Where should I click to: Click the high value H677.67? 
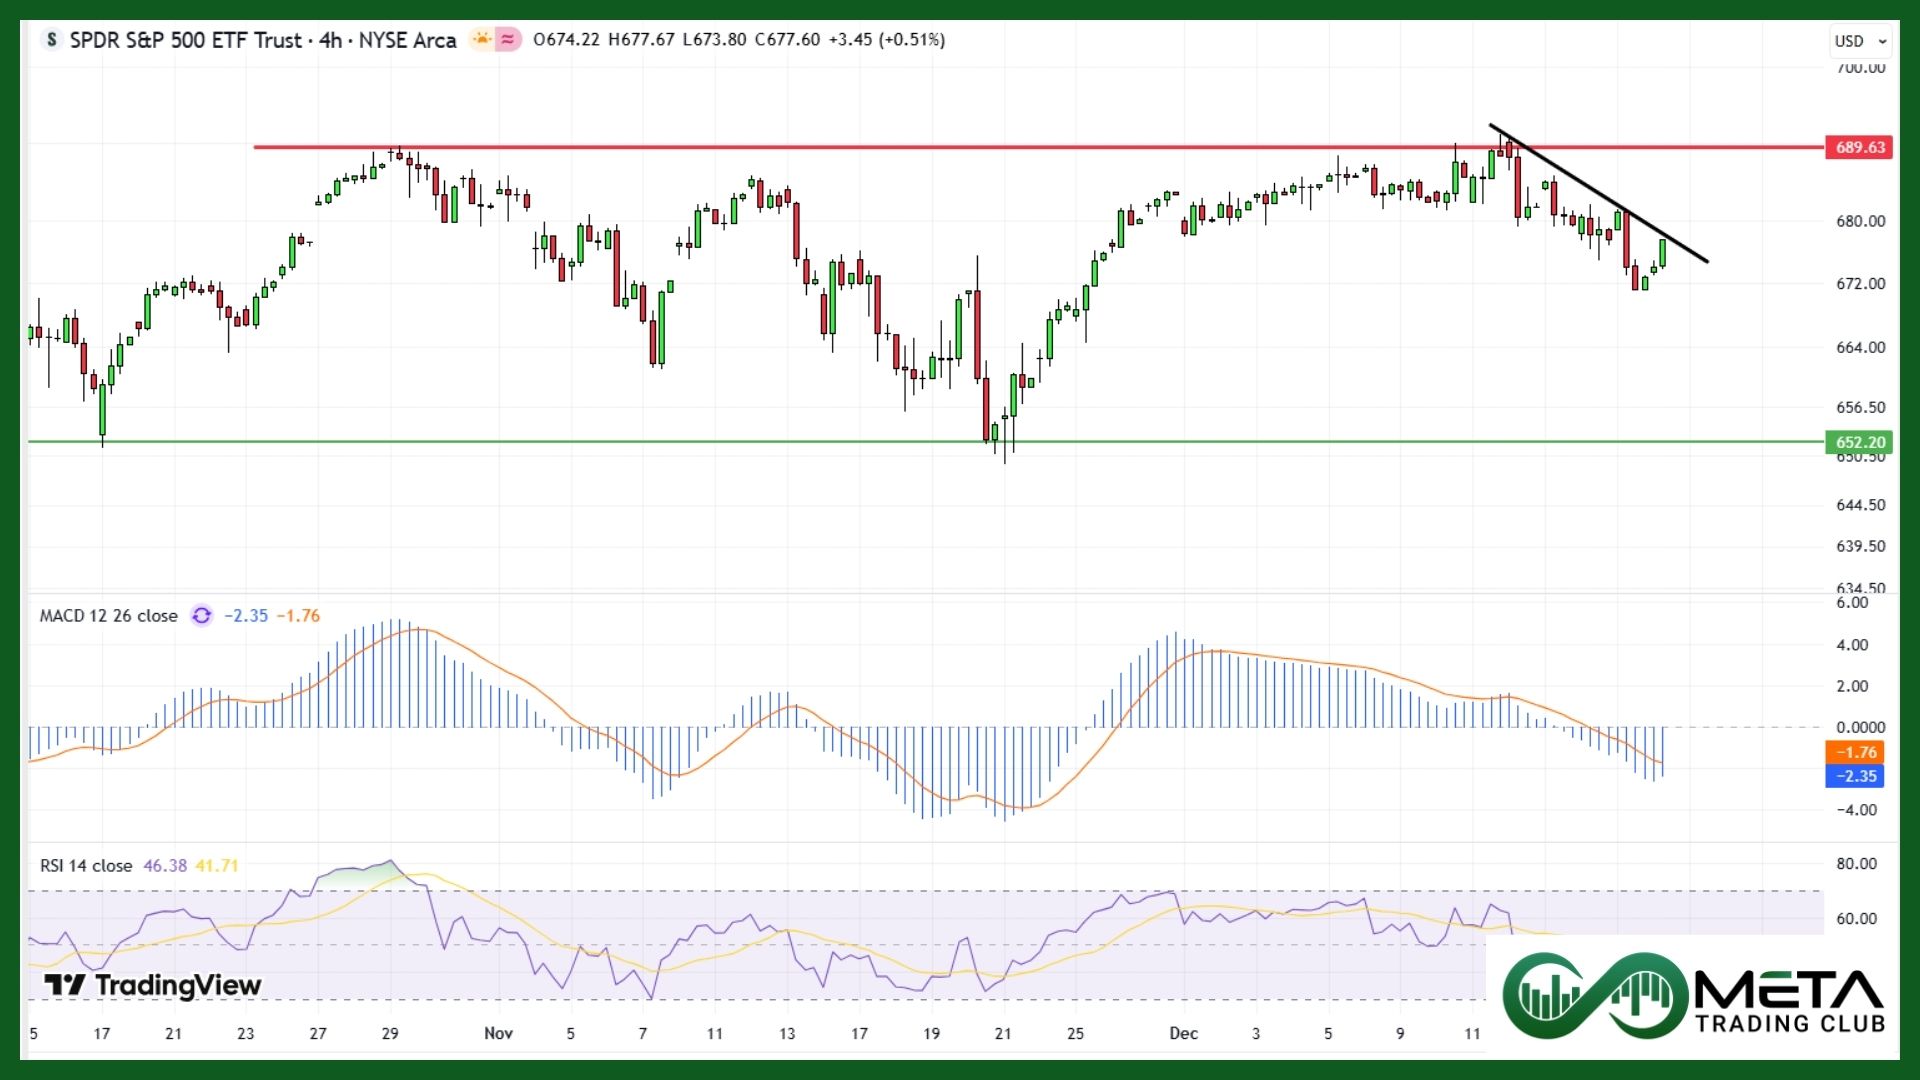click(x=641, y=40)
